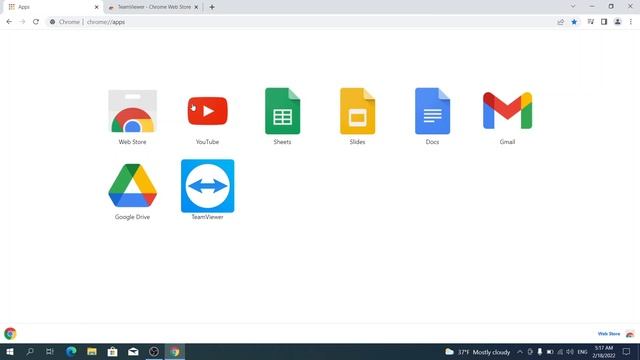Open the Windows Start menu
This screenshot has width=640, height=360.
[10, 352]
